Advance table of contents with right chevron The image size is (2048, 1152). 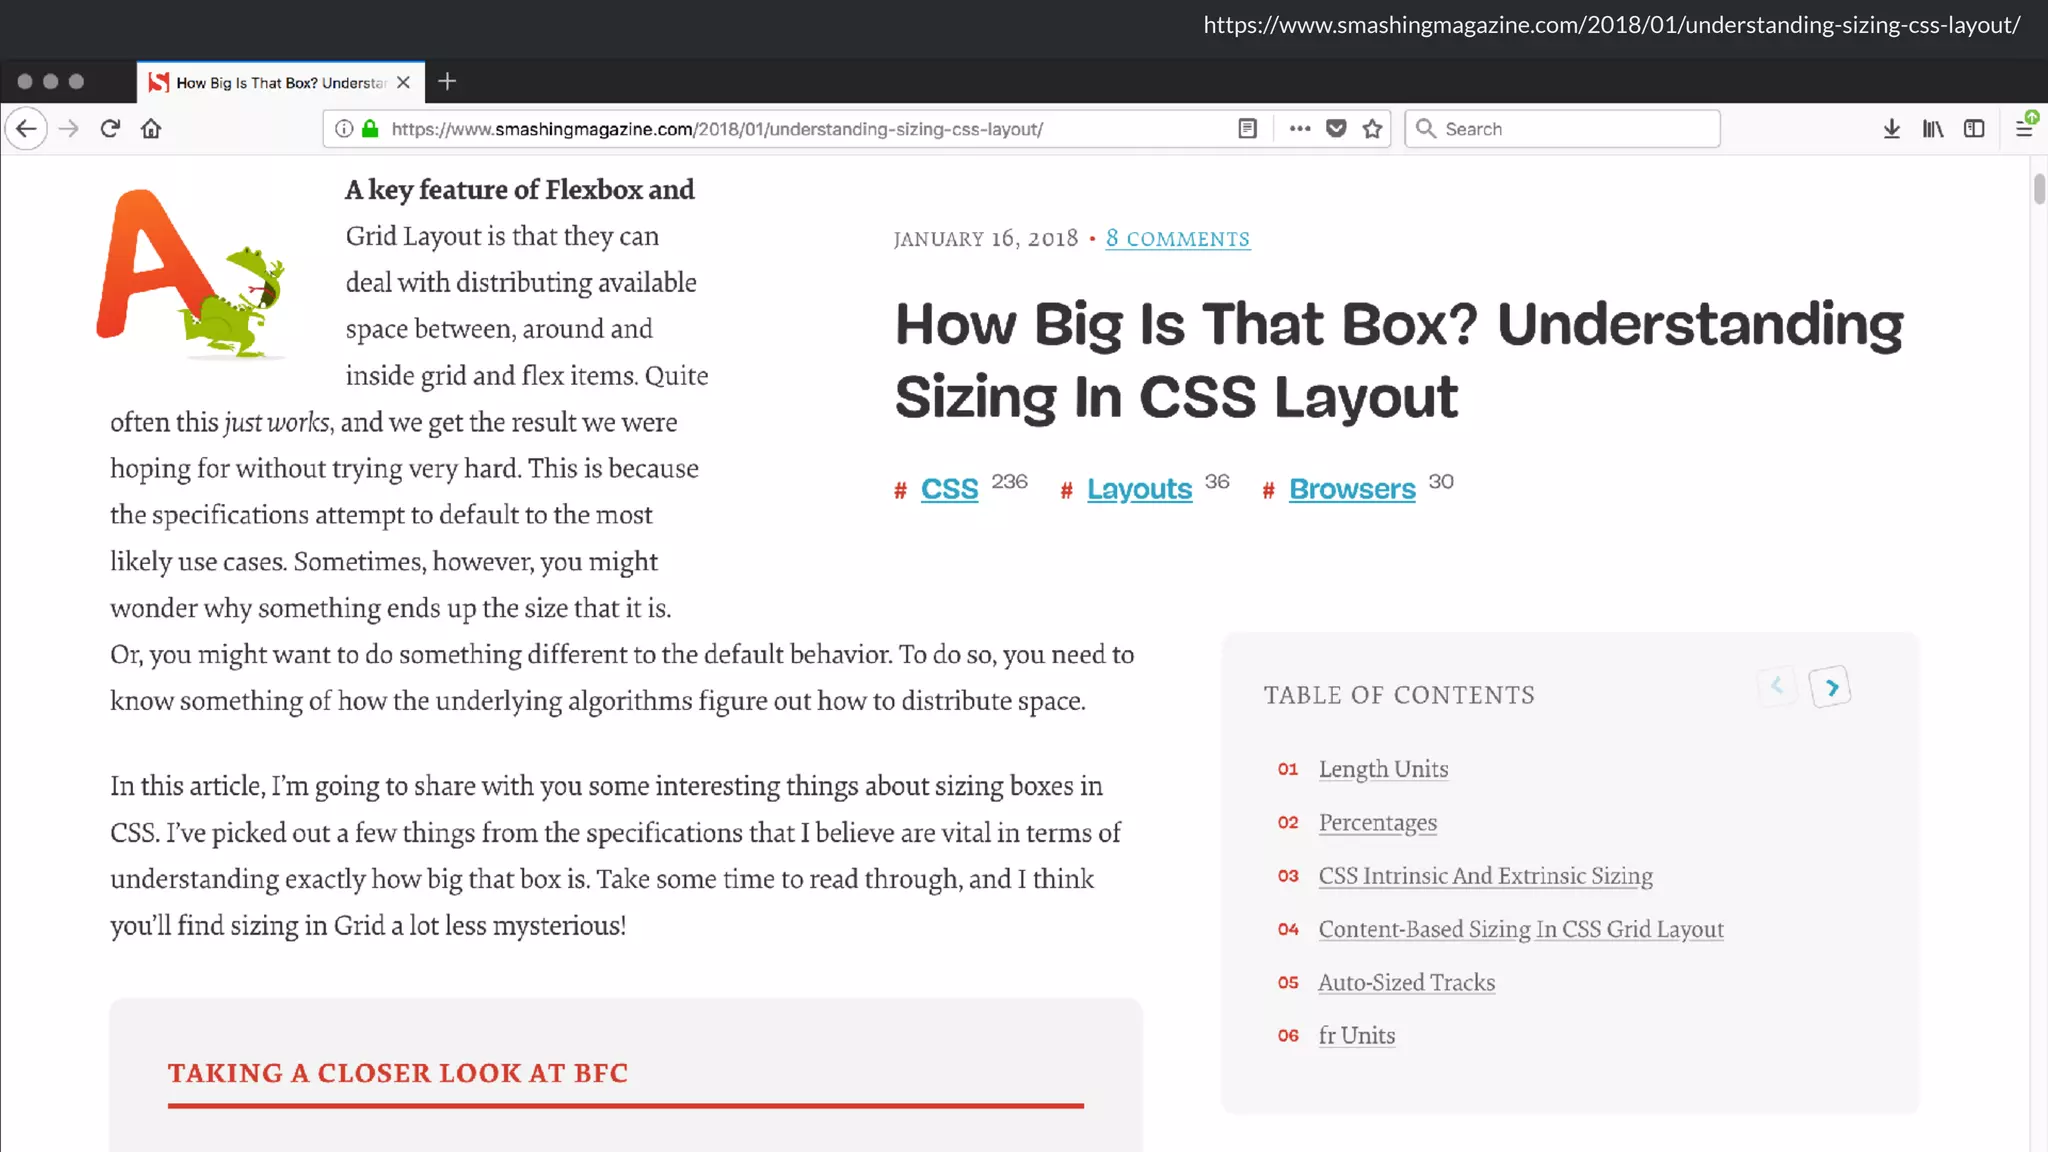[1831, 688]
